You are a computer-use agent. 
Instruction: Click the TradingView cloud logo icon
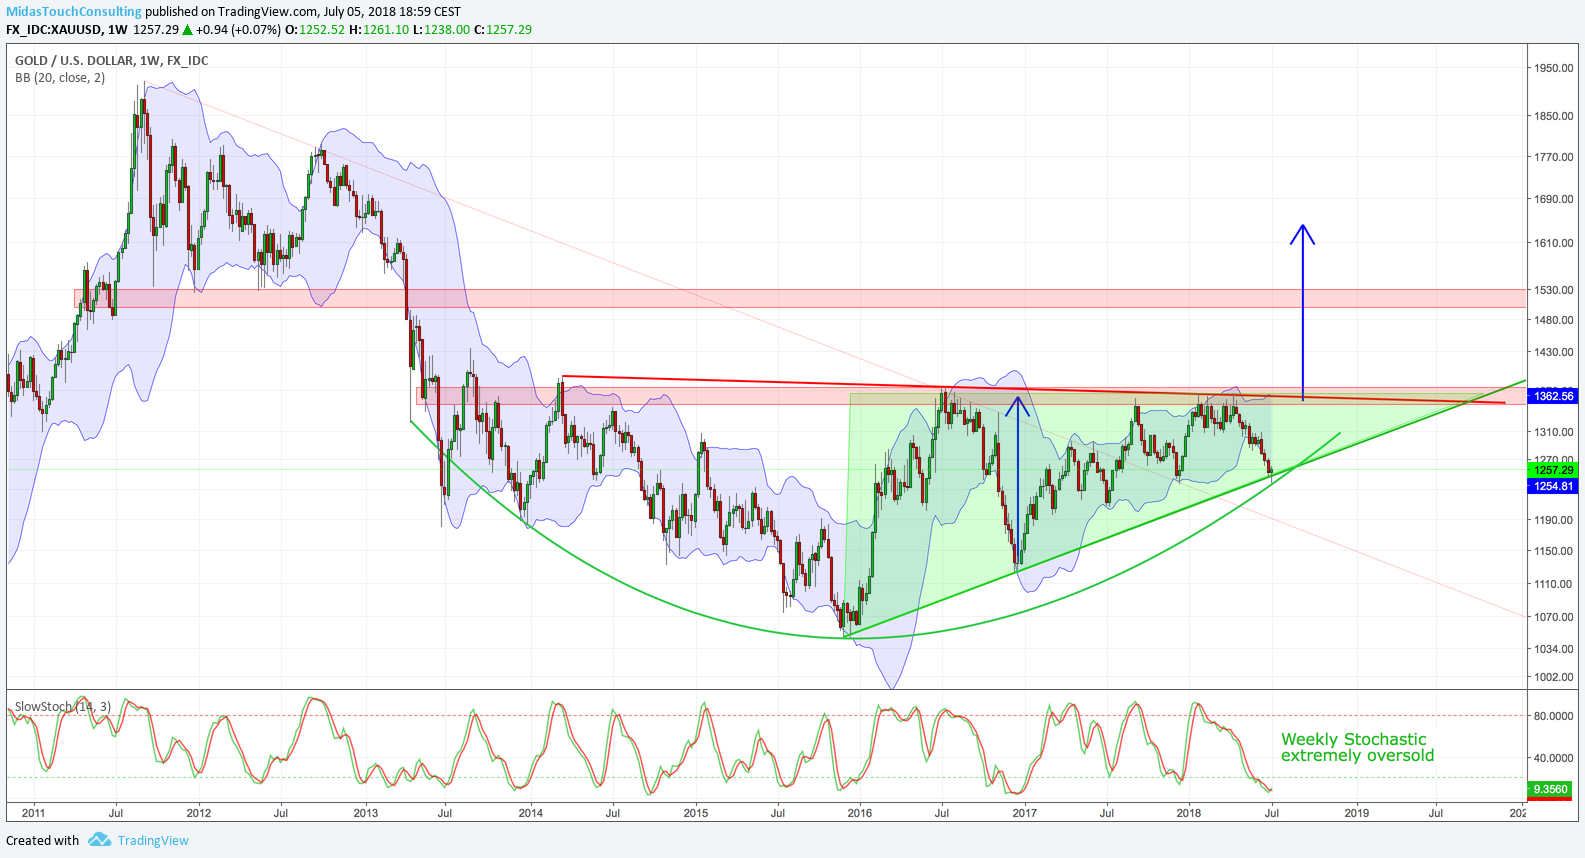99,839
